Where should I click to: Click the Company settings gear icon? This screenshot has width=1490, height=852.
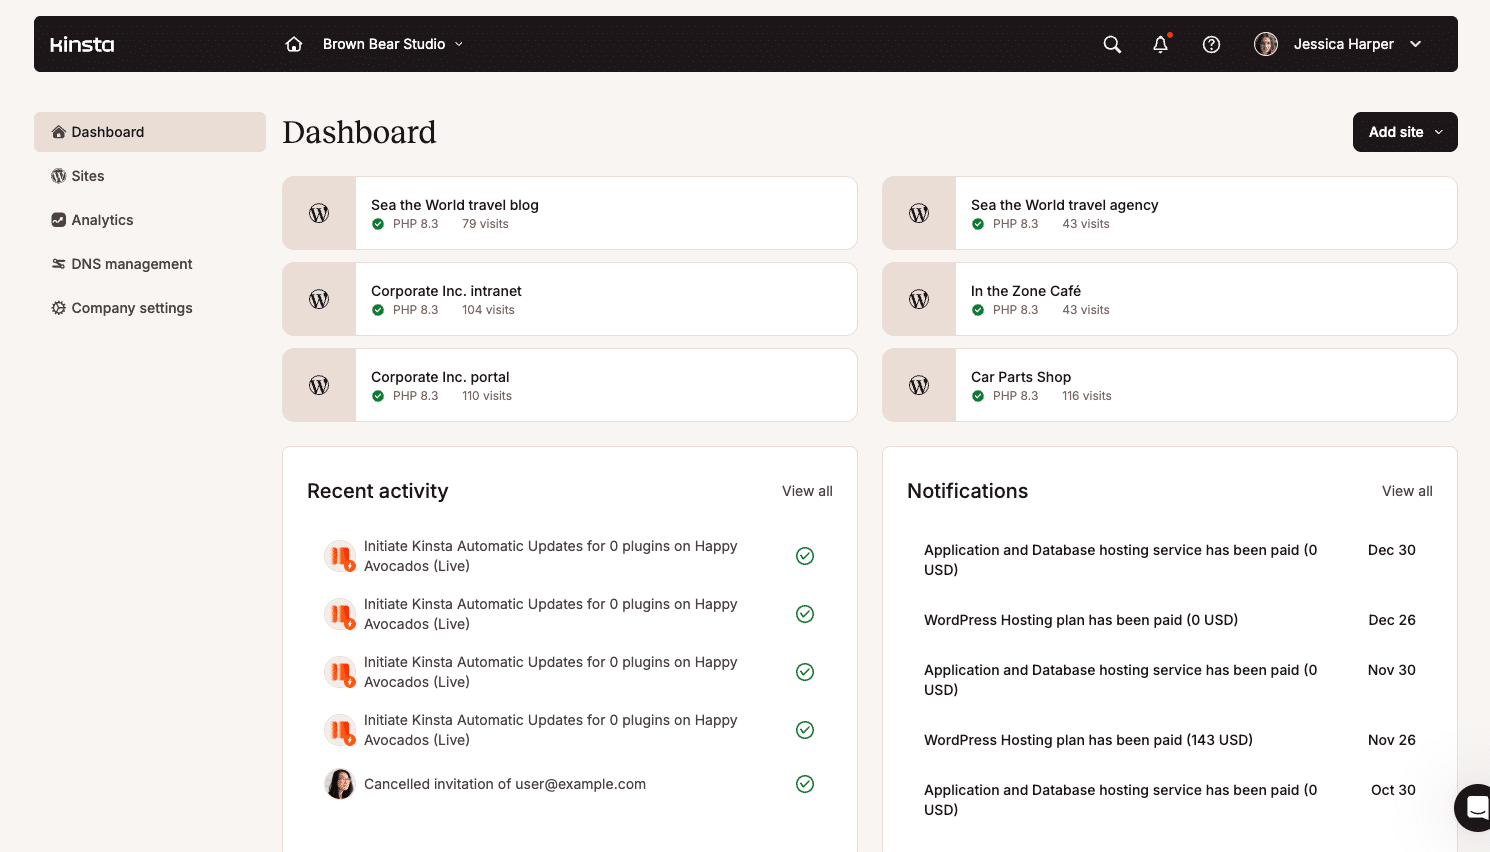57,308
